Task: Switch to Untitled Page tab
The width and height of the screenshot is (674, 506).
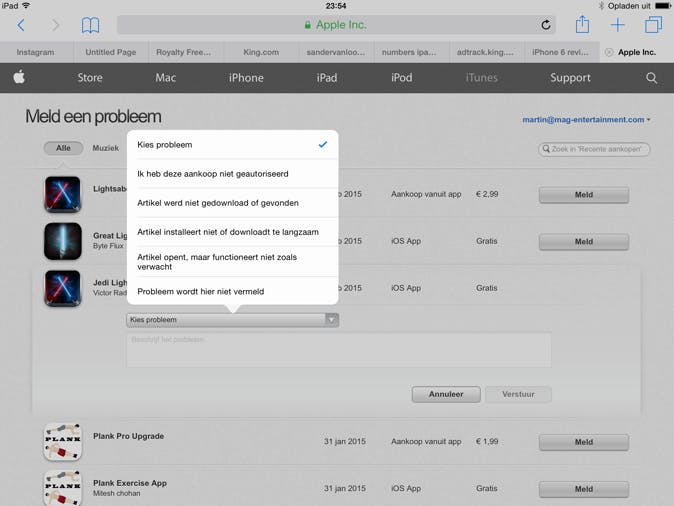Action: [x=111, y=52]
